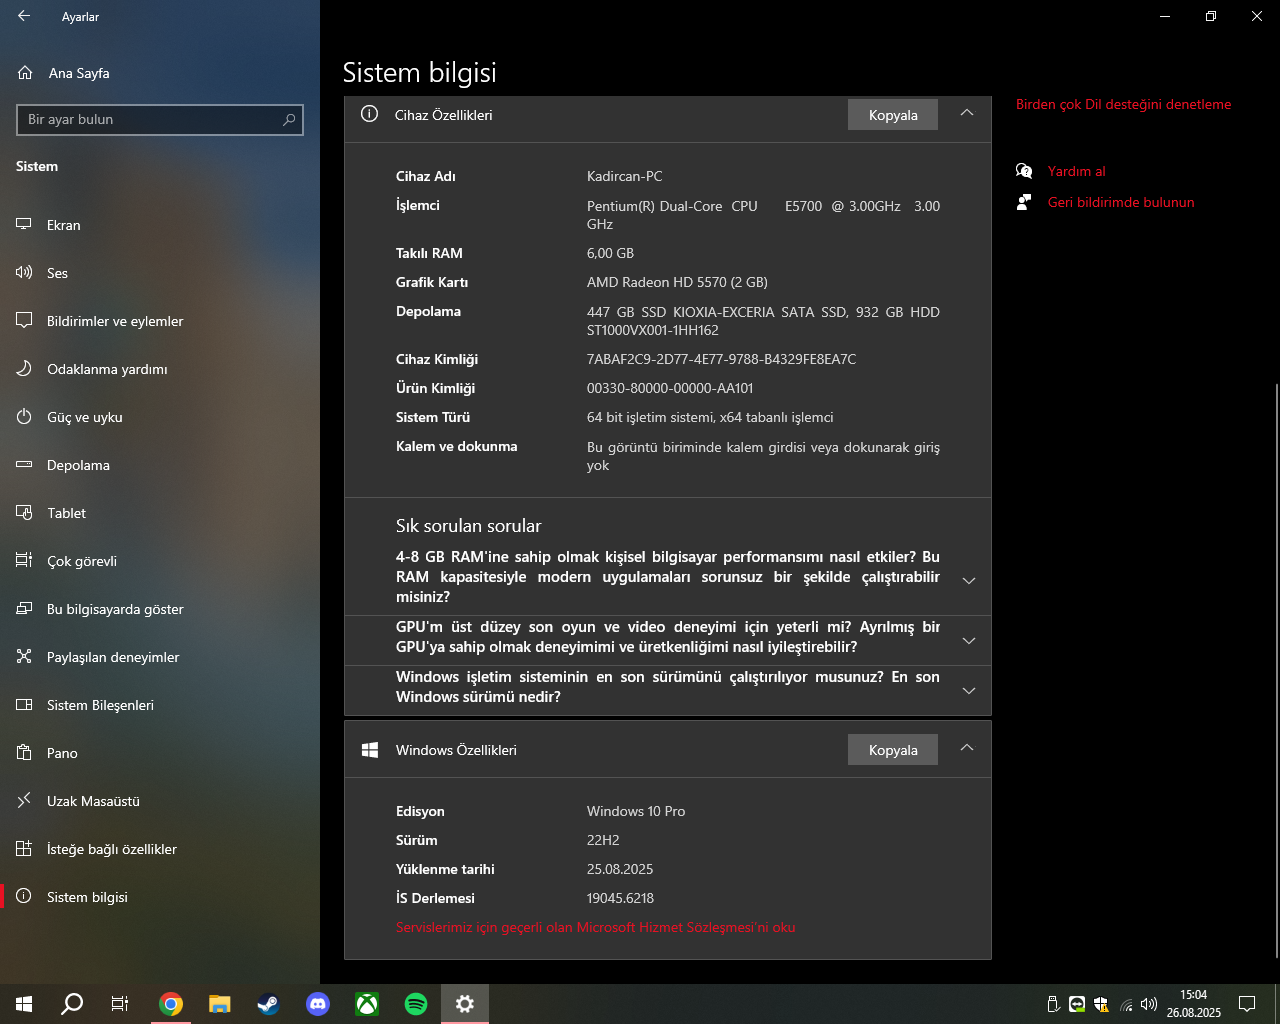
Task: Open Steam from the taskbar
Action: click(x=269, y=1004)
